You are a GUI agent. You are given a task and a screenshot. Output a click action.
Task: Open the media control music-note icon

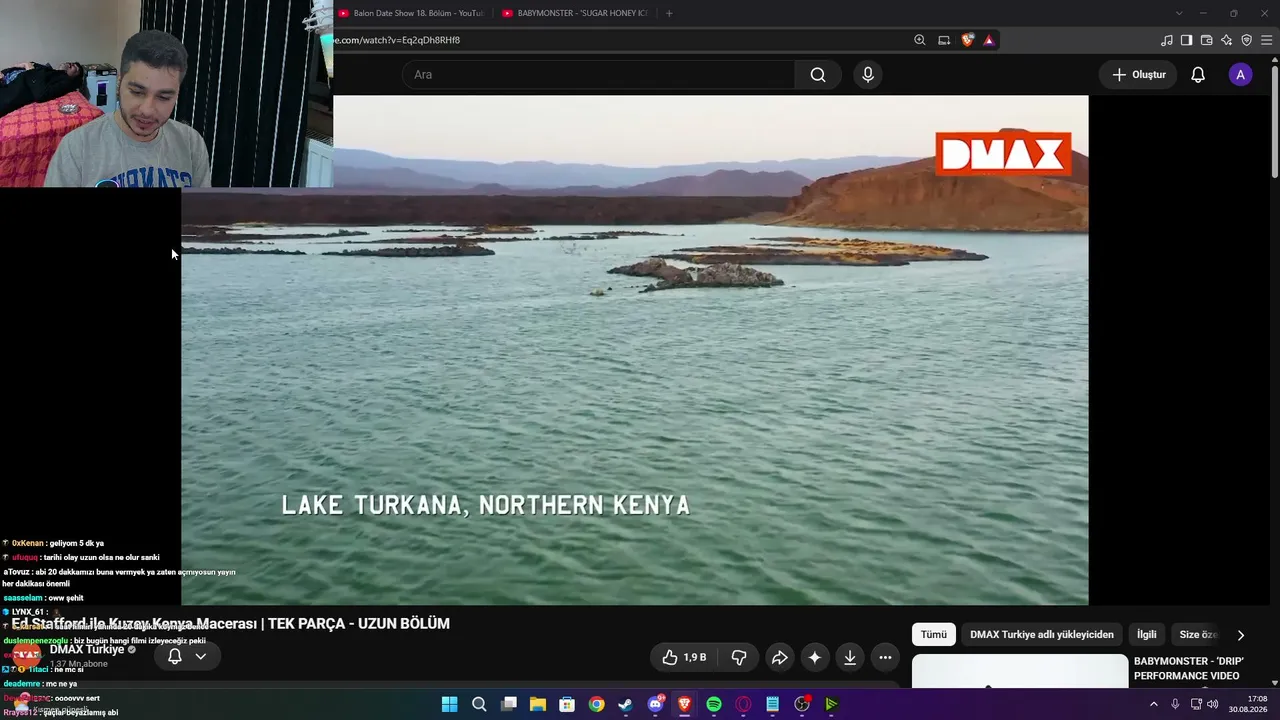(x=1167, y=40)
